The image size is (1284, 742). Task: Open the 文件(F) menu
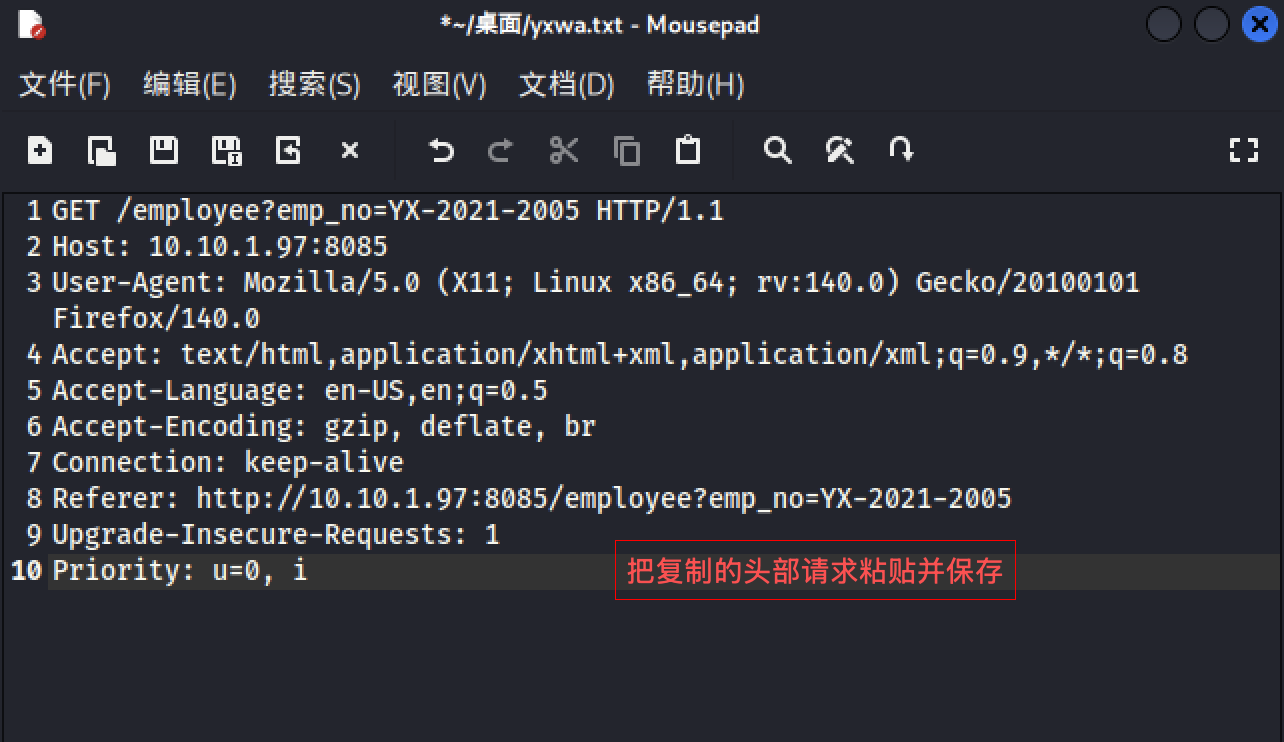click(65, 85)
